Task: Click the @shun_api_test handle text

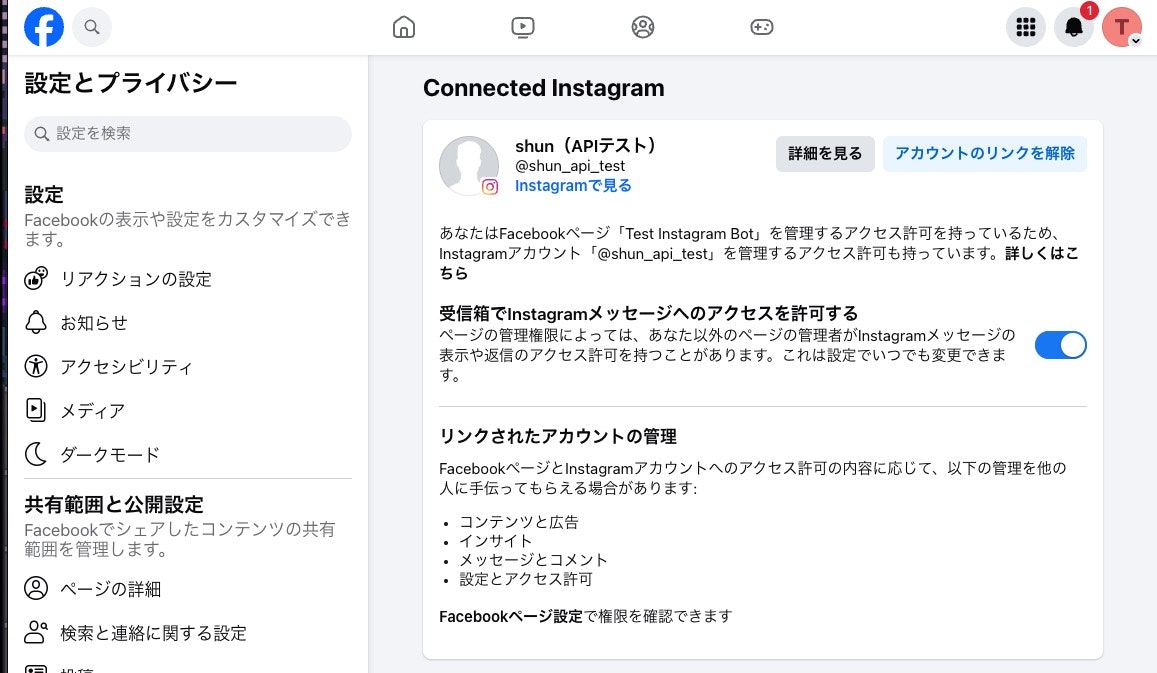Action: [570, 166]
